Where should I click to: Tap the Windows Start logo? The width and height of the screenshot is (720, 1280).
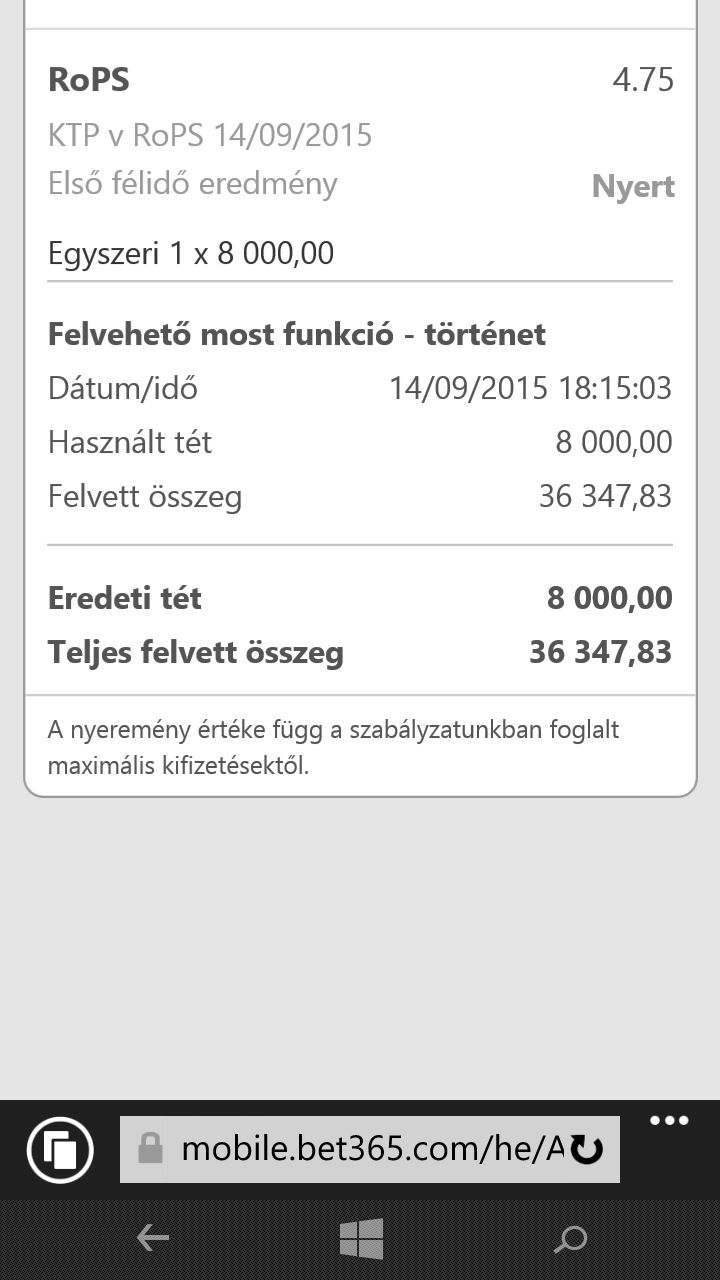361,1239
